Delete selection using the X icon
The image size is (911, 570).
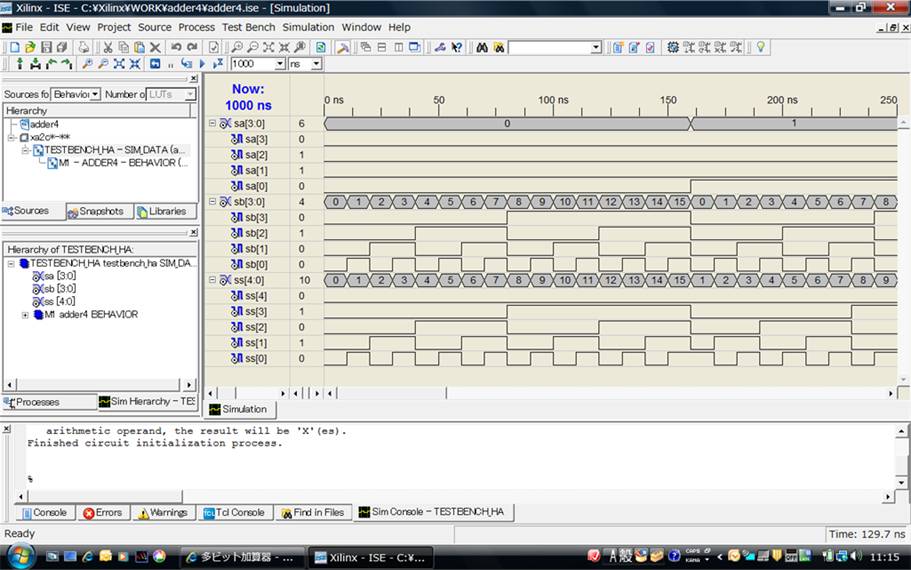tap(155, 48)
